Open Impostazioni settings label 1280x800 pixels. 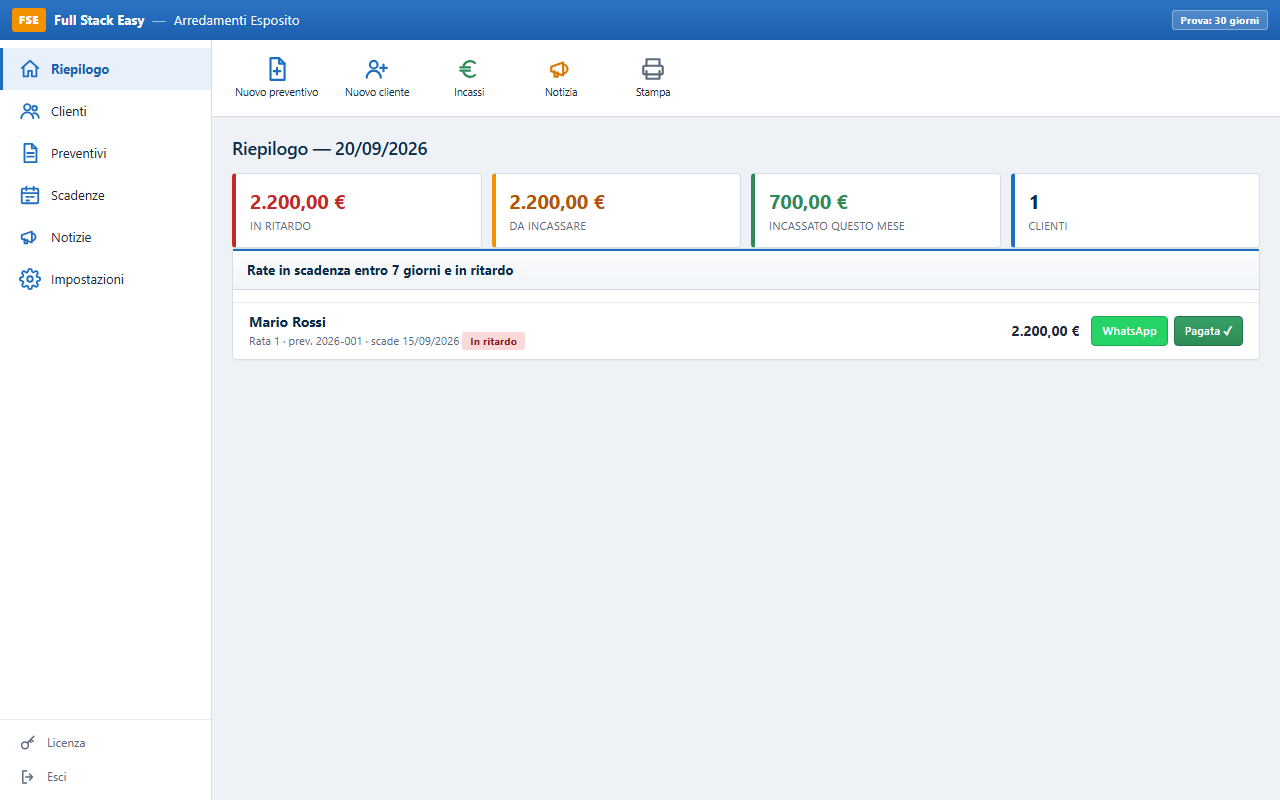88,279
